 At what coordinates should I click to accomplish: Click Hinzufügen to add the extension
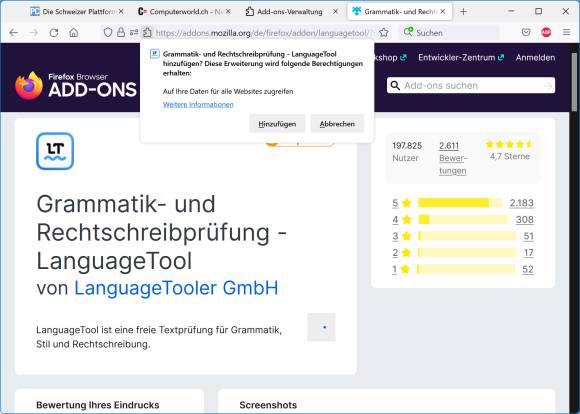click(x=277, y=124)
